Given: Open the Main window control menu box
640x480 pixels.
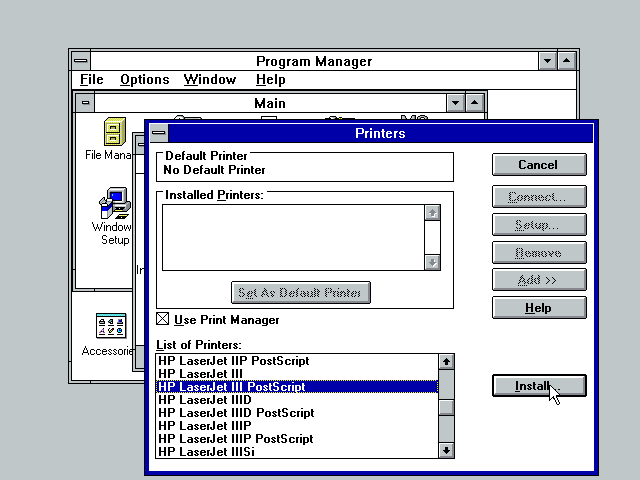Looking at the screenshot, I should (85, 102).
